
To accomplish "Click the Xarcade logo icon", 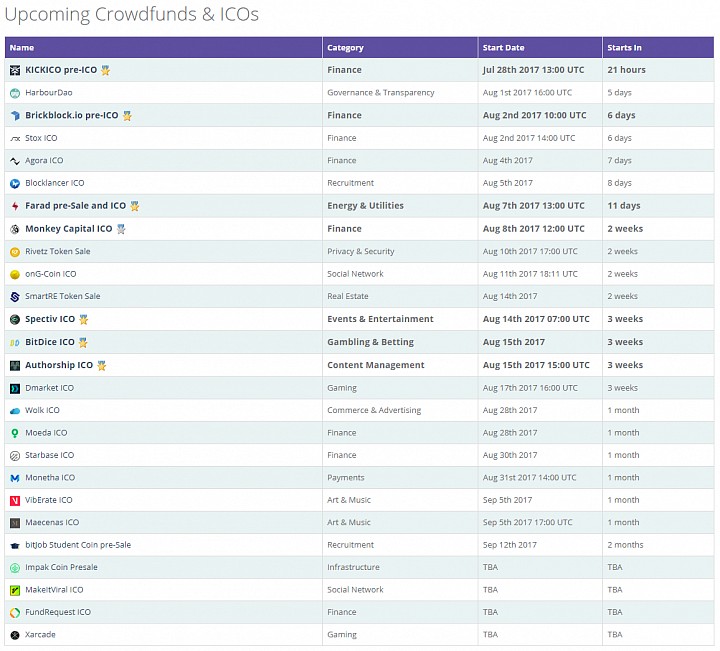I will tap(15, 635).
